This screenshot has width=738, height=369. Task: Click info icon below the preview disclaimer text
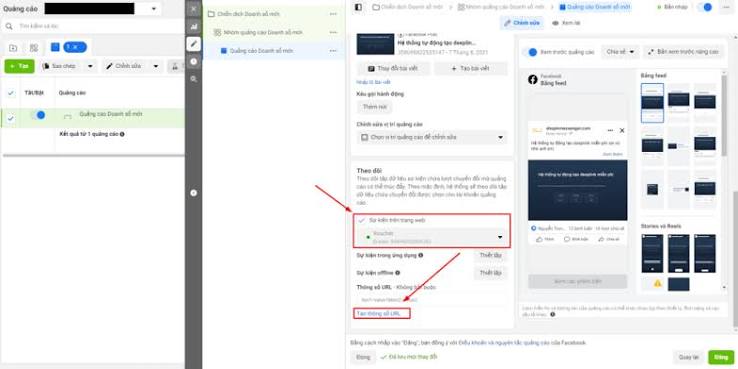(x=553, y=314)
